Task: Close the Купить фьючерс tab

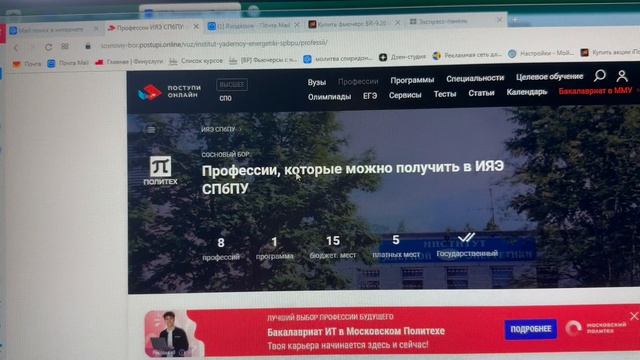Action: coord(397,23)
